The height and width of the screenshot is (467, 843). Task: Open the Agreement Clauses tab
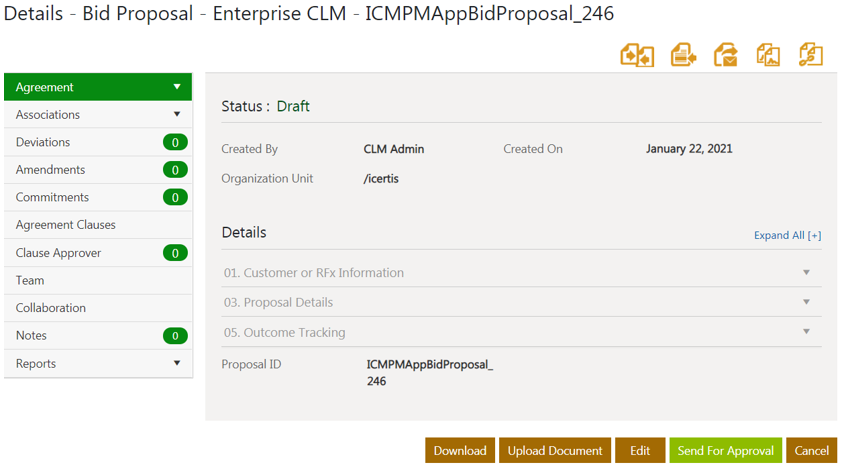(66, 225)
